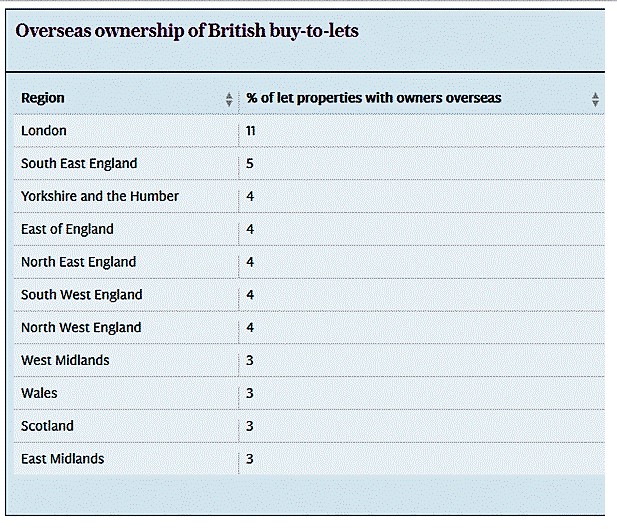
Task: Click South East England's value 5
Action: (x=250, y=163)
